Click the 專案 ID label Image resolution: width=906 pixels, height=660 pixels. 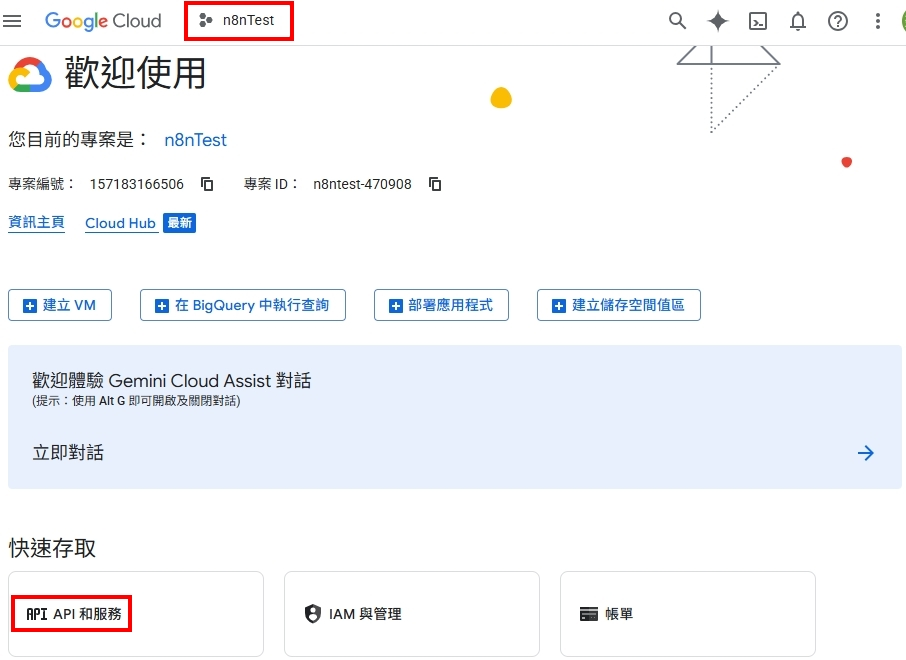point(270,184)
